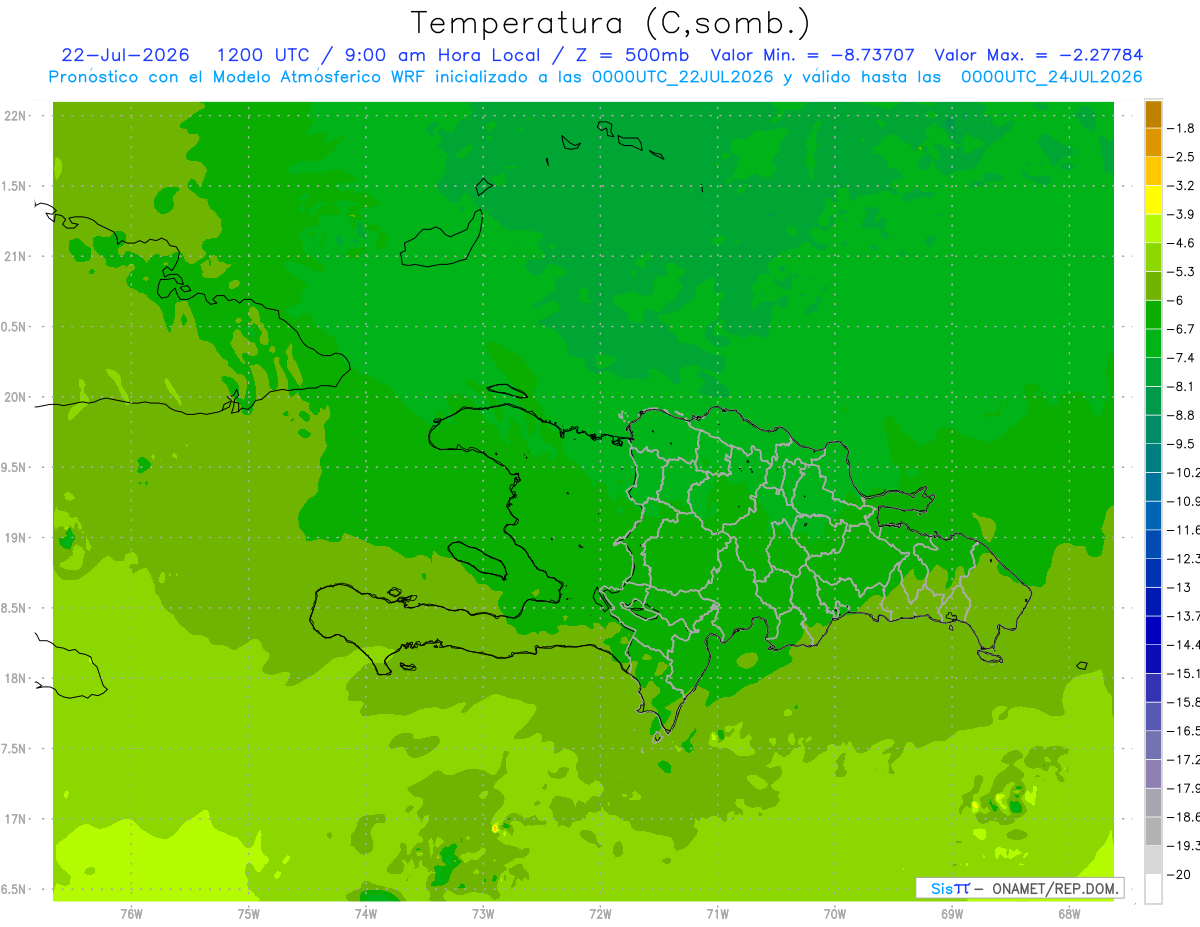Click the '68W' longitude axis label
Screen dimensions: 1200x927
click(x=1069, y=914)
